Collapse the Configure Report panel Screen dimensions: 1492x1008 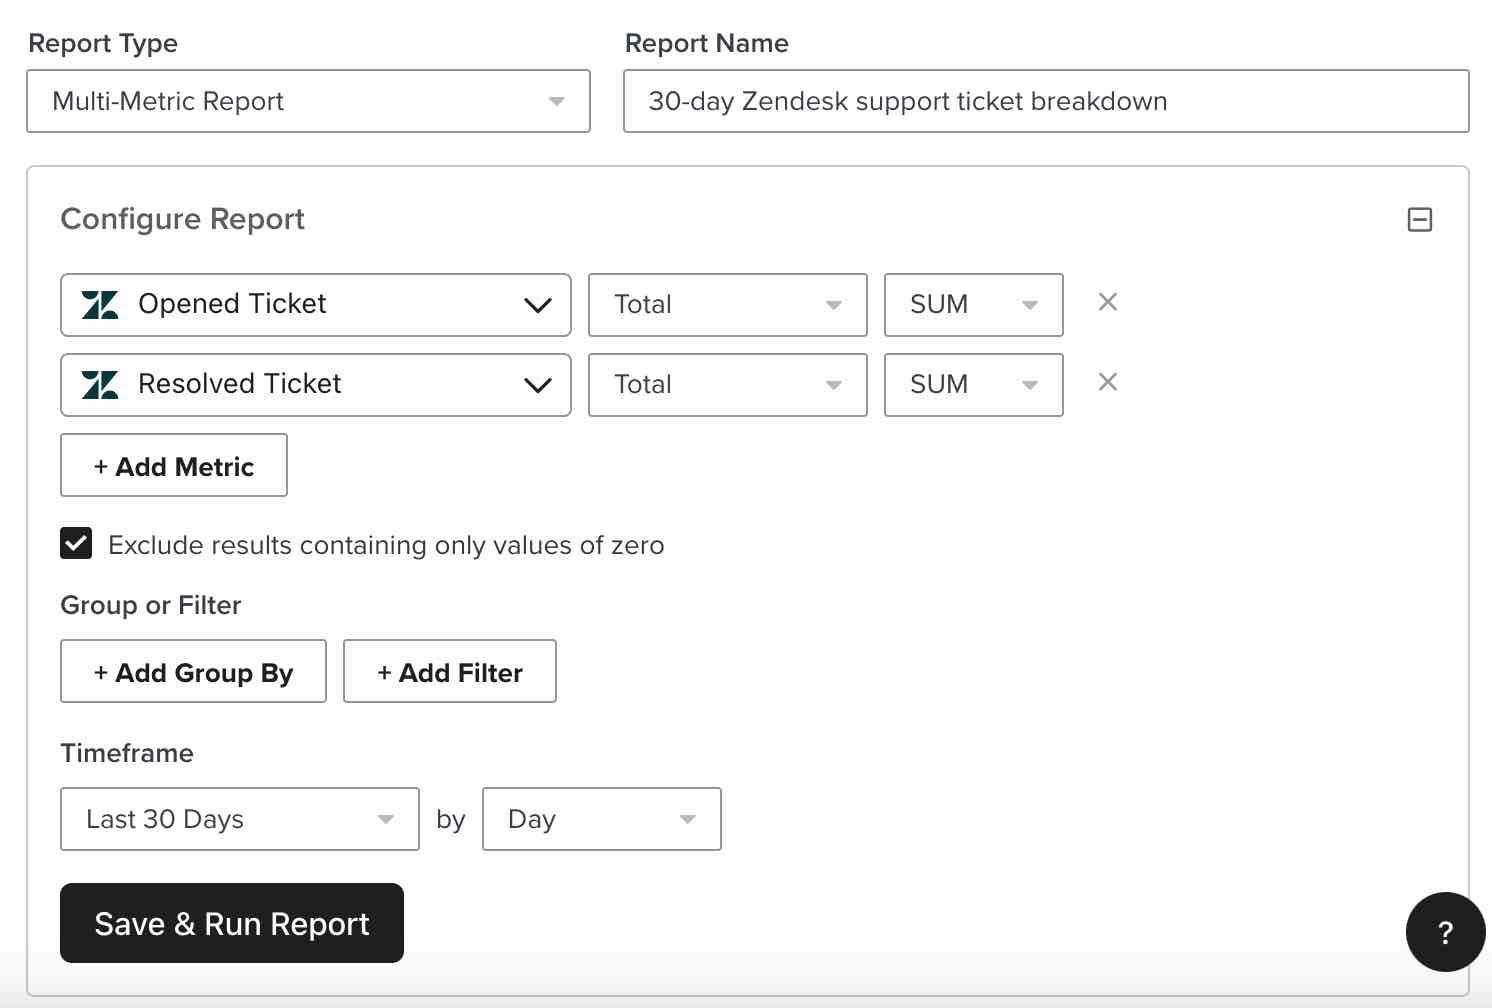[x=1420, y=219]
